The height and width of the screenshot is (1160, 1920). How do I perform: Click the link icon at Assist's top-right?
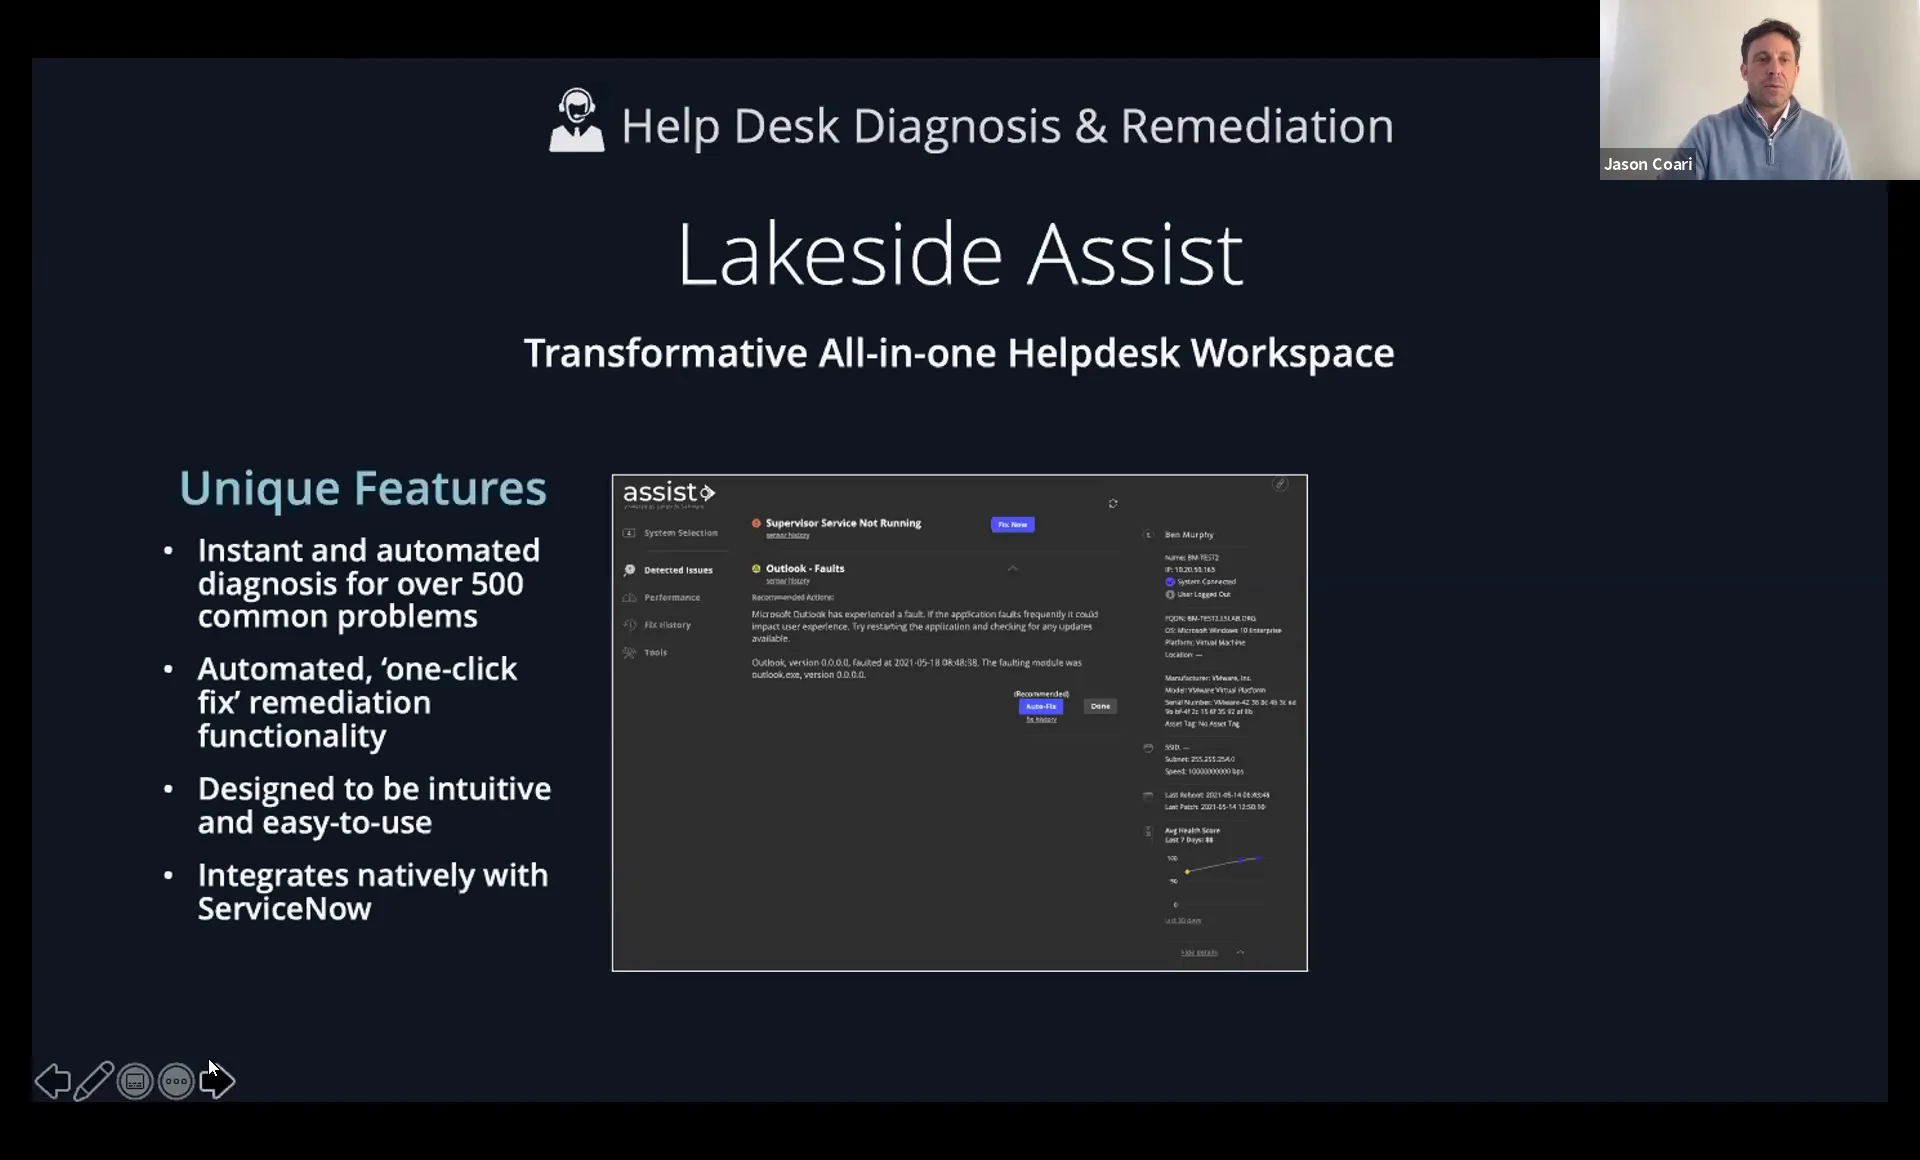1280,484
